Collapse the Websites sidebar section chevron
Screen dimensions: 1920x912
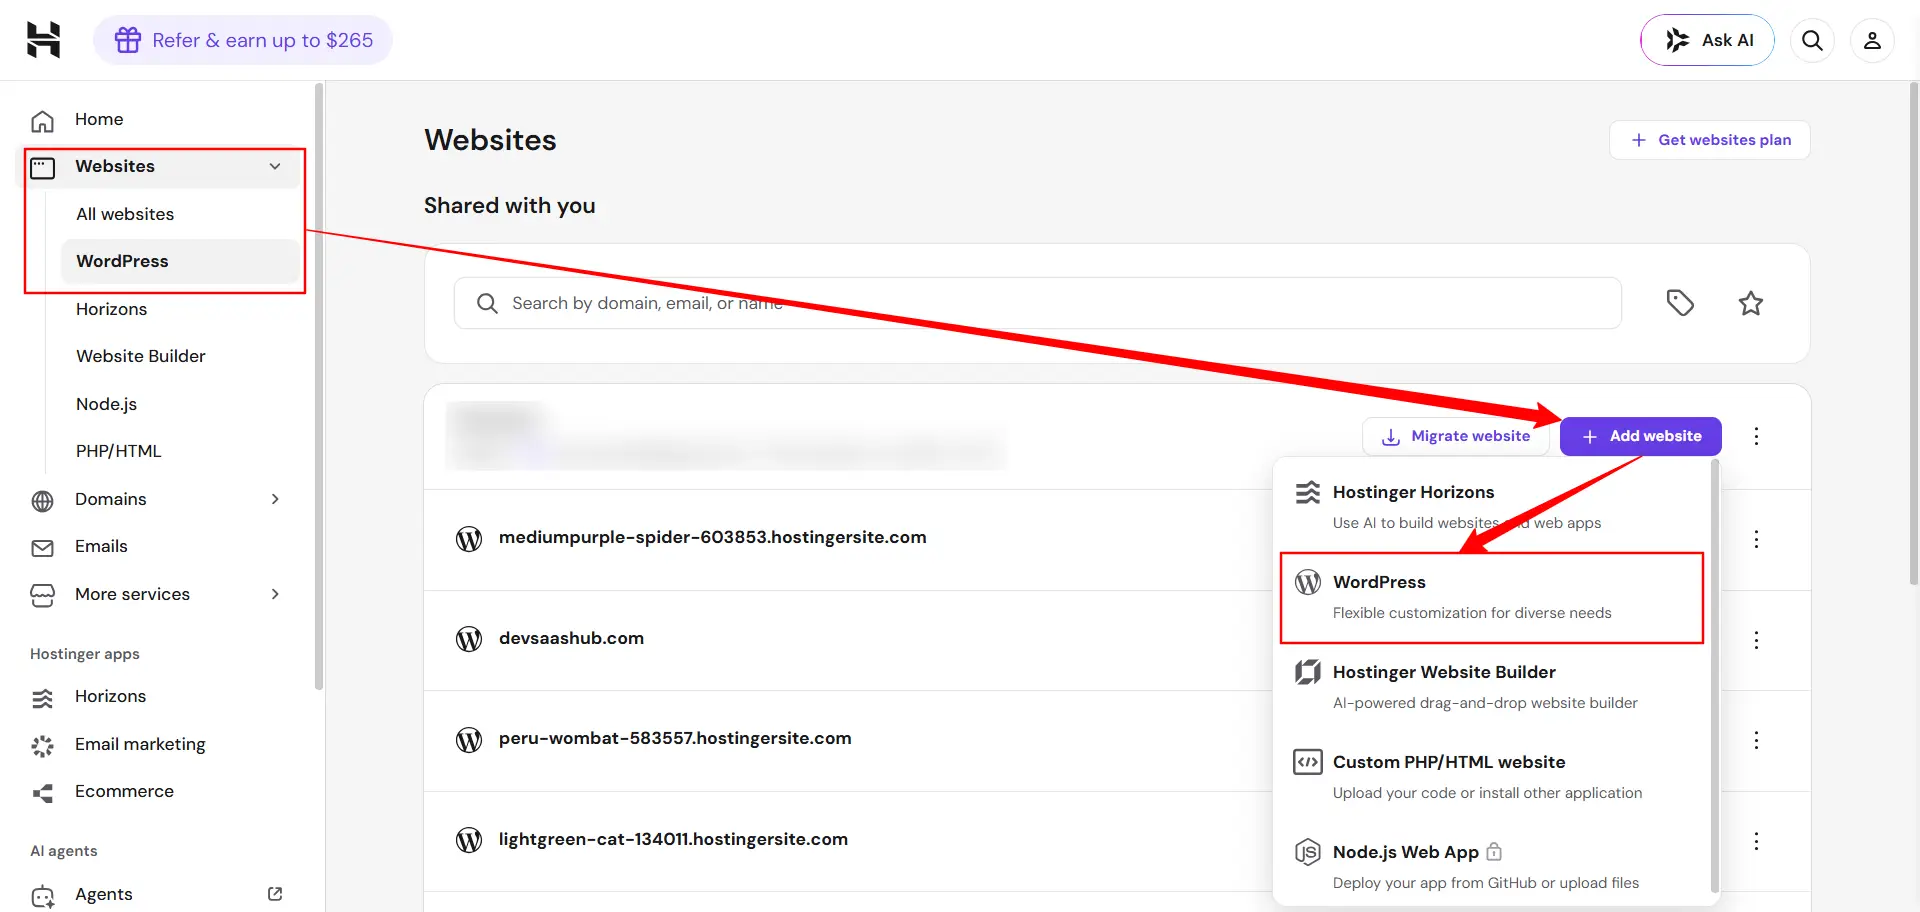[x=275, y=166]
